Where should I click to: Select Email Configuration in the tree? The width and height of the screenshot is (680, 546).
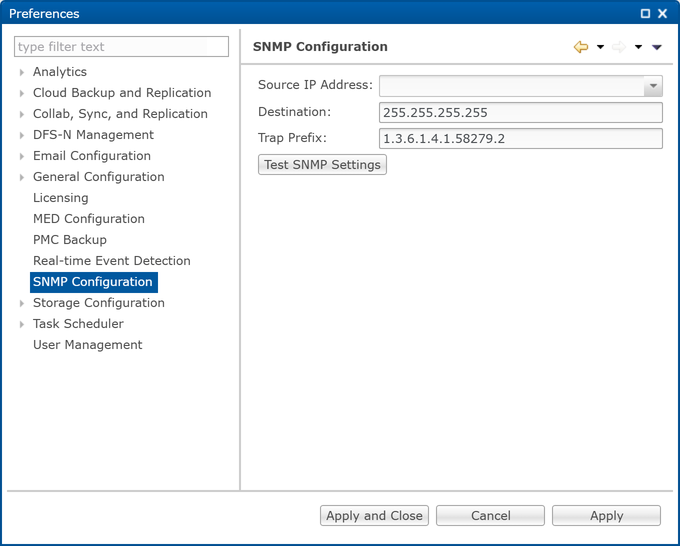coord(92,156)
